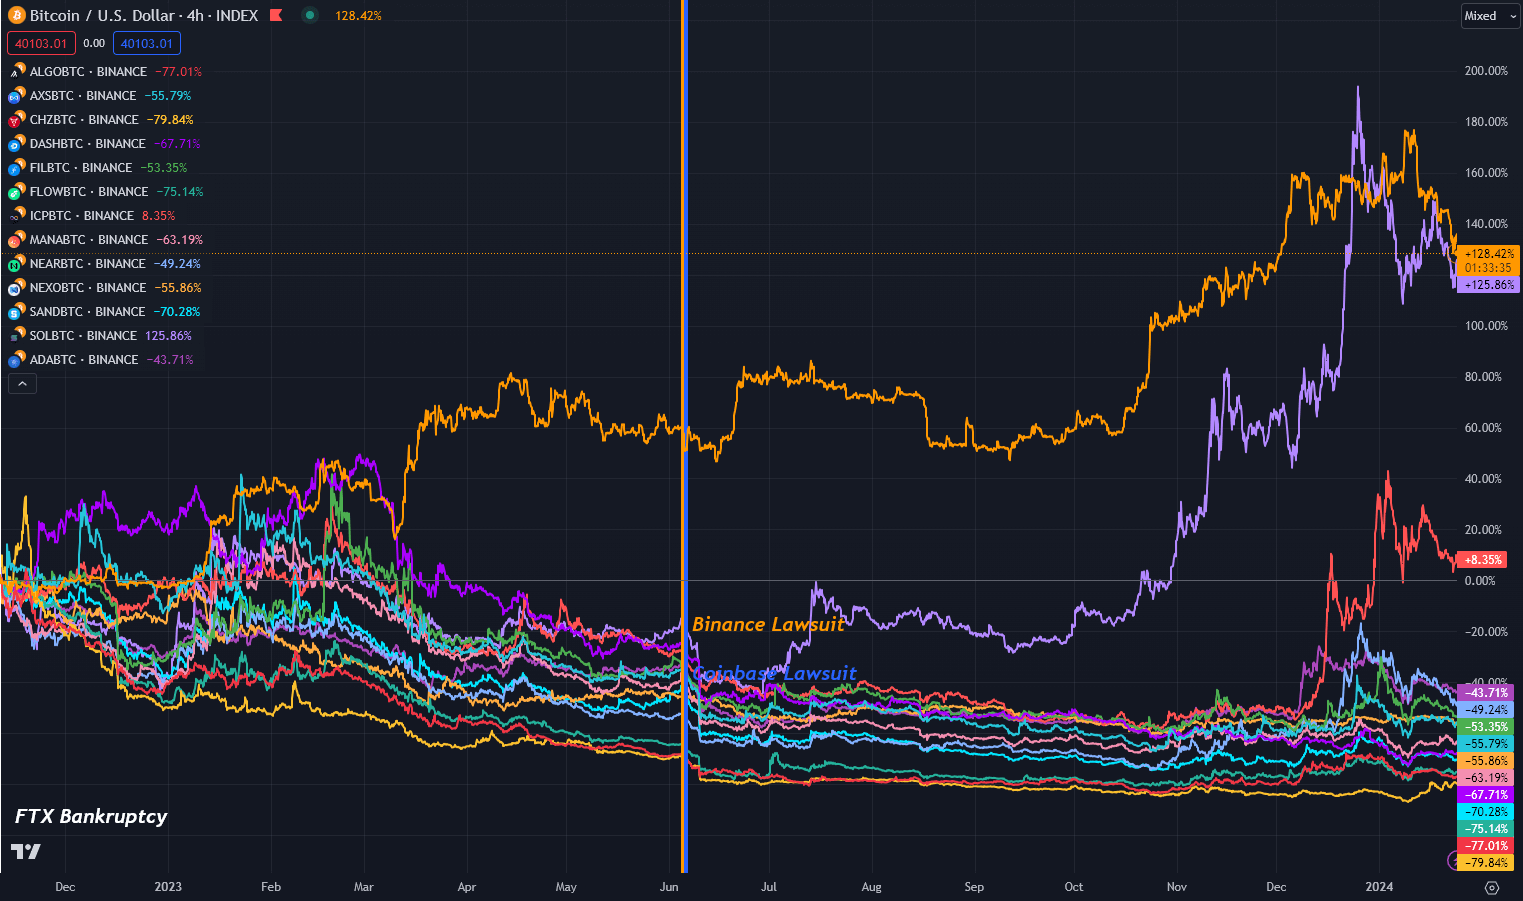Viewport: 1523px width, 901px height.
Task: Click the purple -43.71% tag on the price axis
Action: click(1486, 693)
